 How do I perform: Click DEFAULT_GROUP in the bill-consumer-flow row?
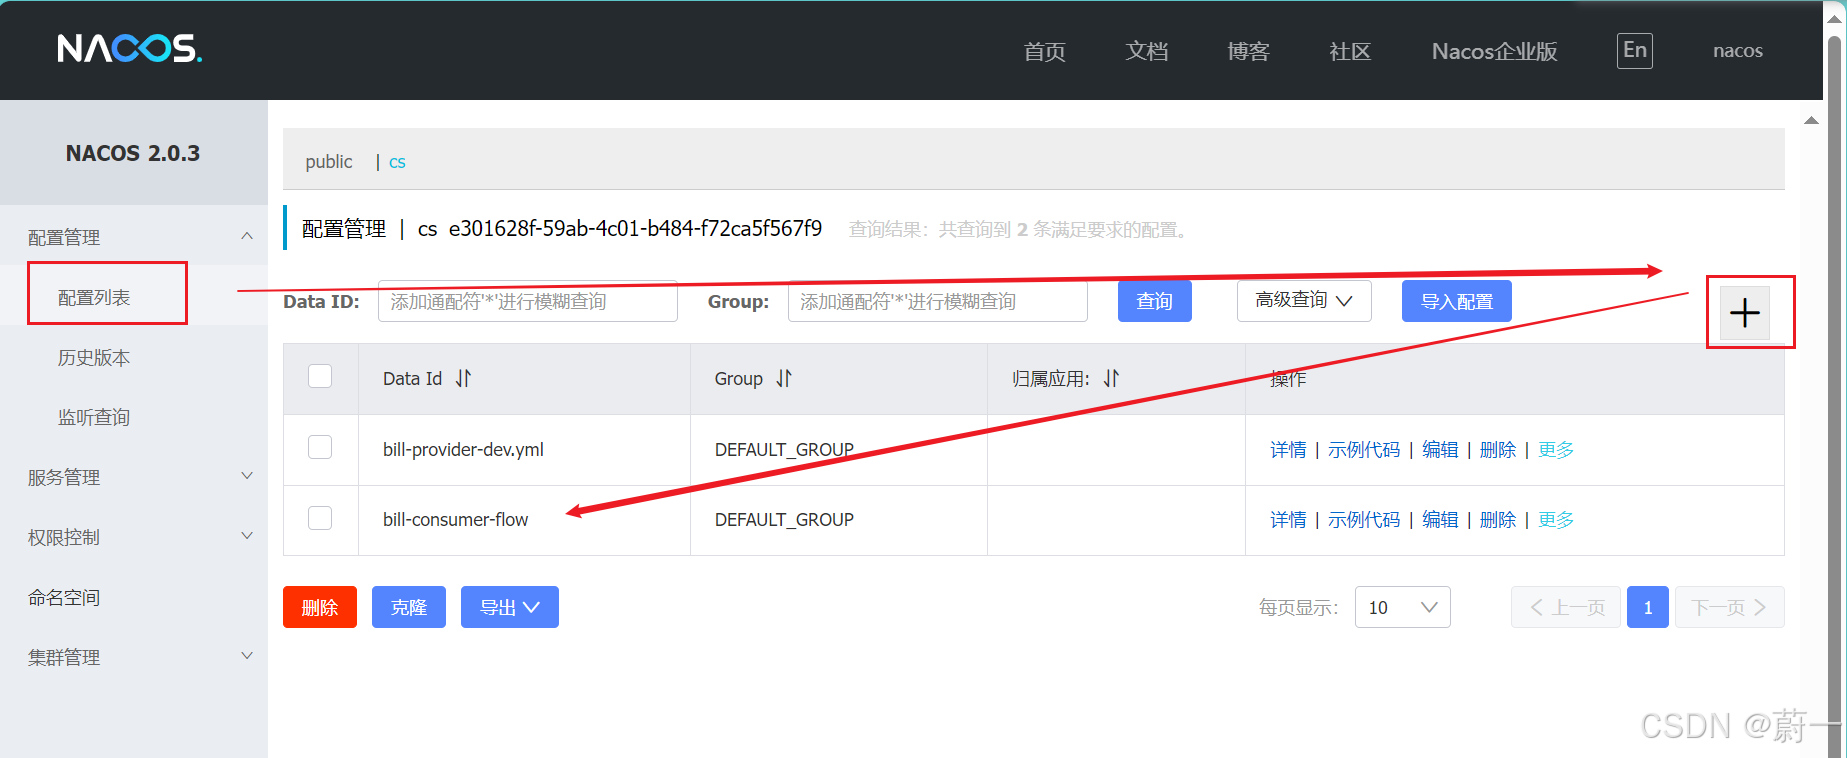[784, 520]
